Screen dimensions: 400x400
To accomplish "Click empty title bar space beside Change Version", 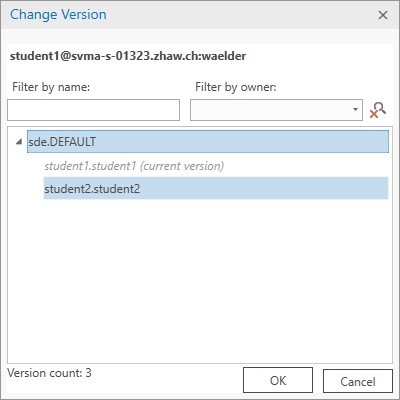I will click(240, 15).
